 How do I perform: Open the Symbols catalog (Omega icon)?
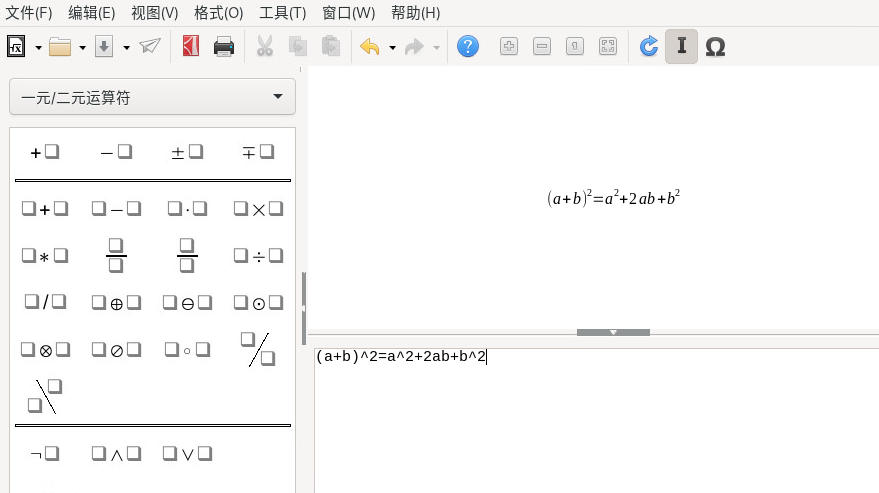[x=715, y=46]
